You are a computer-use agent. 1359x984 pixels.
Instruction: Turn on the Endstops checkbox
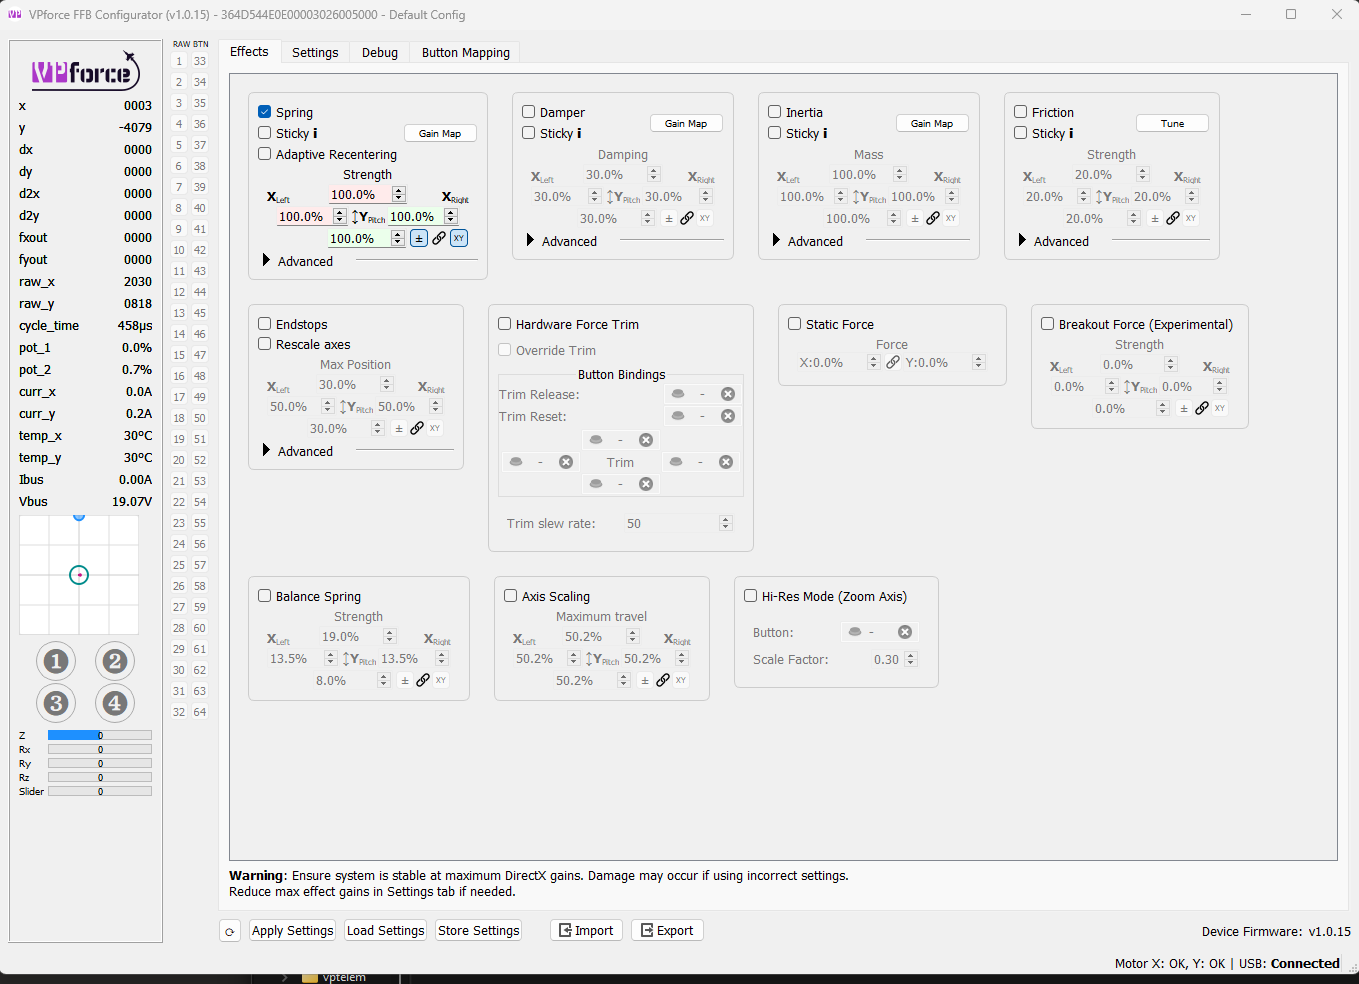click(x=265, y=324)
